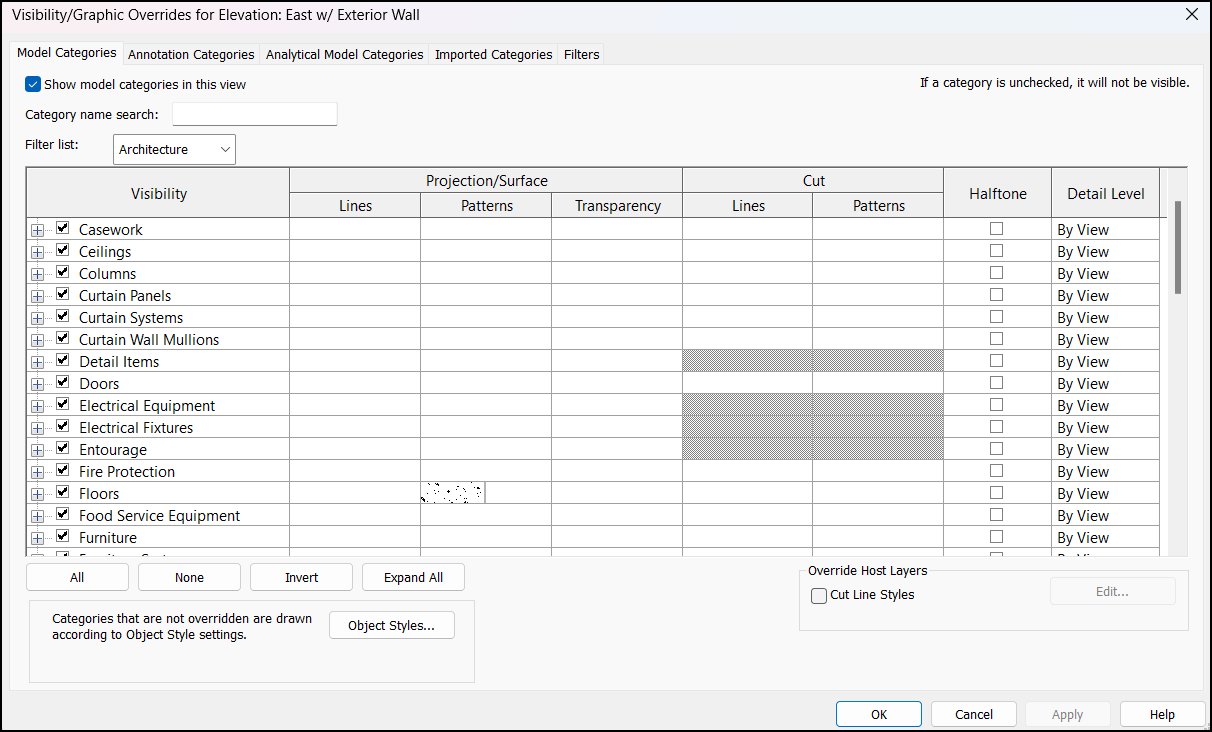
Task: Select the Model Categories tab
Action: point(67,53)
